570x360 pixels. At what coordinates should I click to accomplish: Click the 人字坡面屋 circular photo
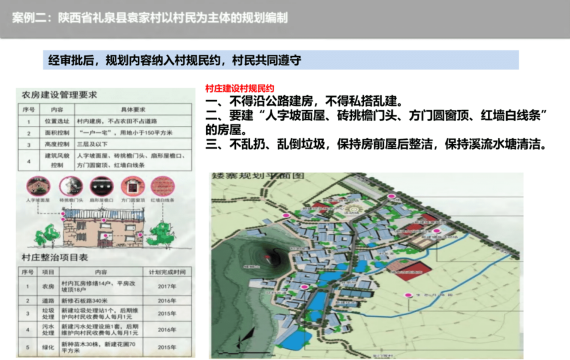click(x=38, y=186)
